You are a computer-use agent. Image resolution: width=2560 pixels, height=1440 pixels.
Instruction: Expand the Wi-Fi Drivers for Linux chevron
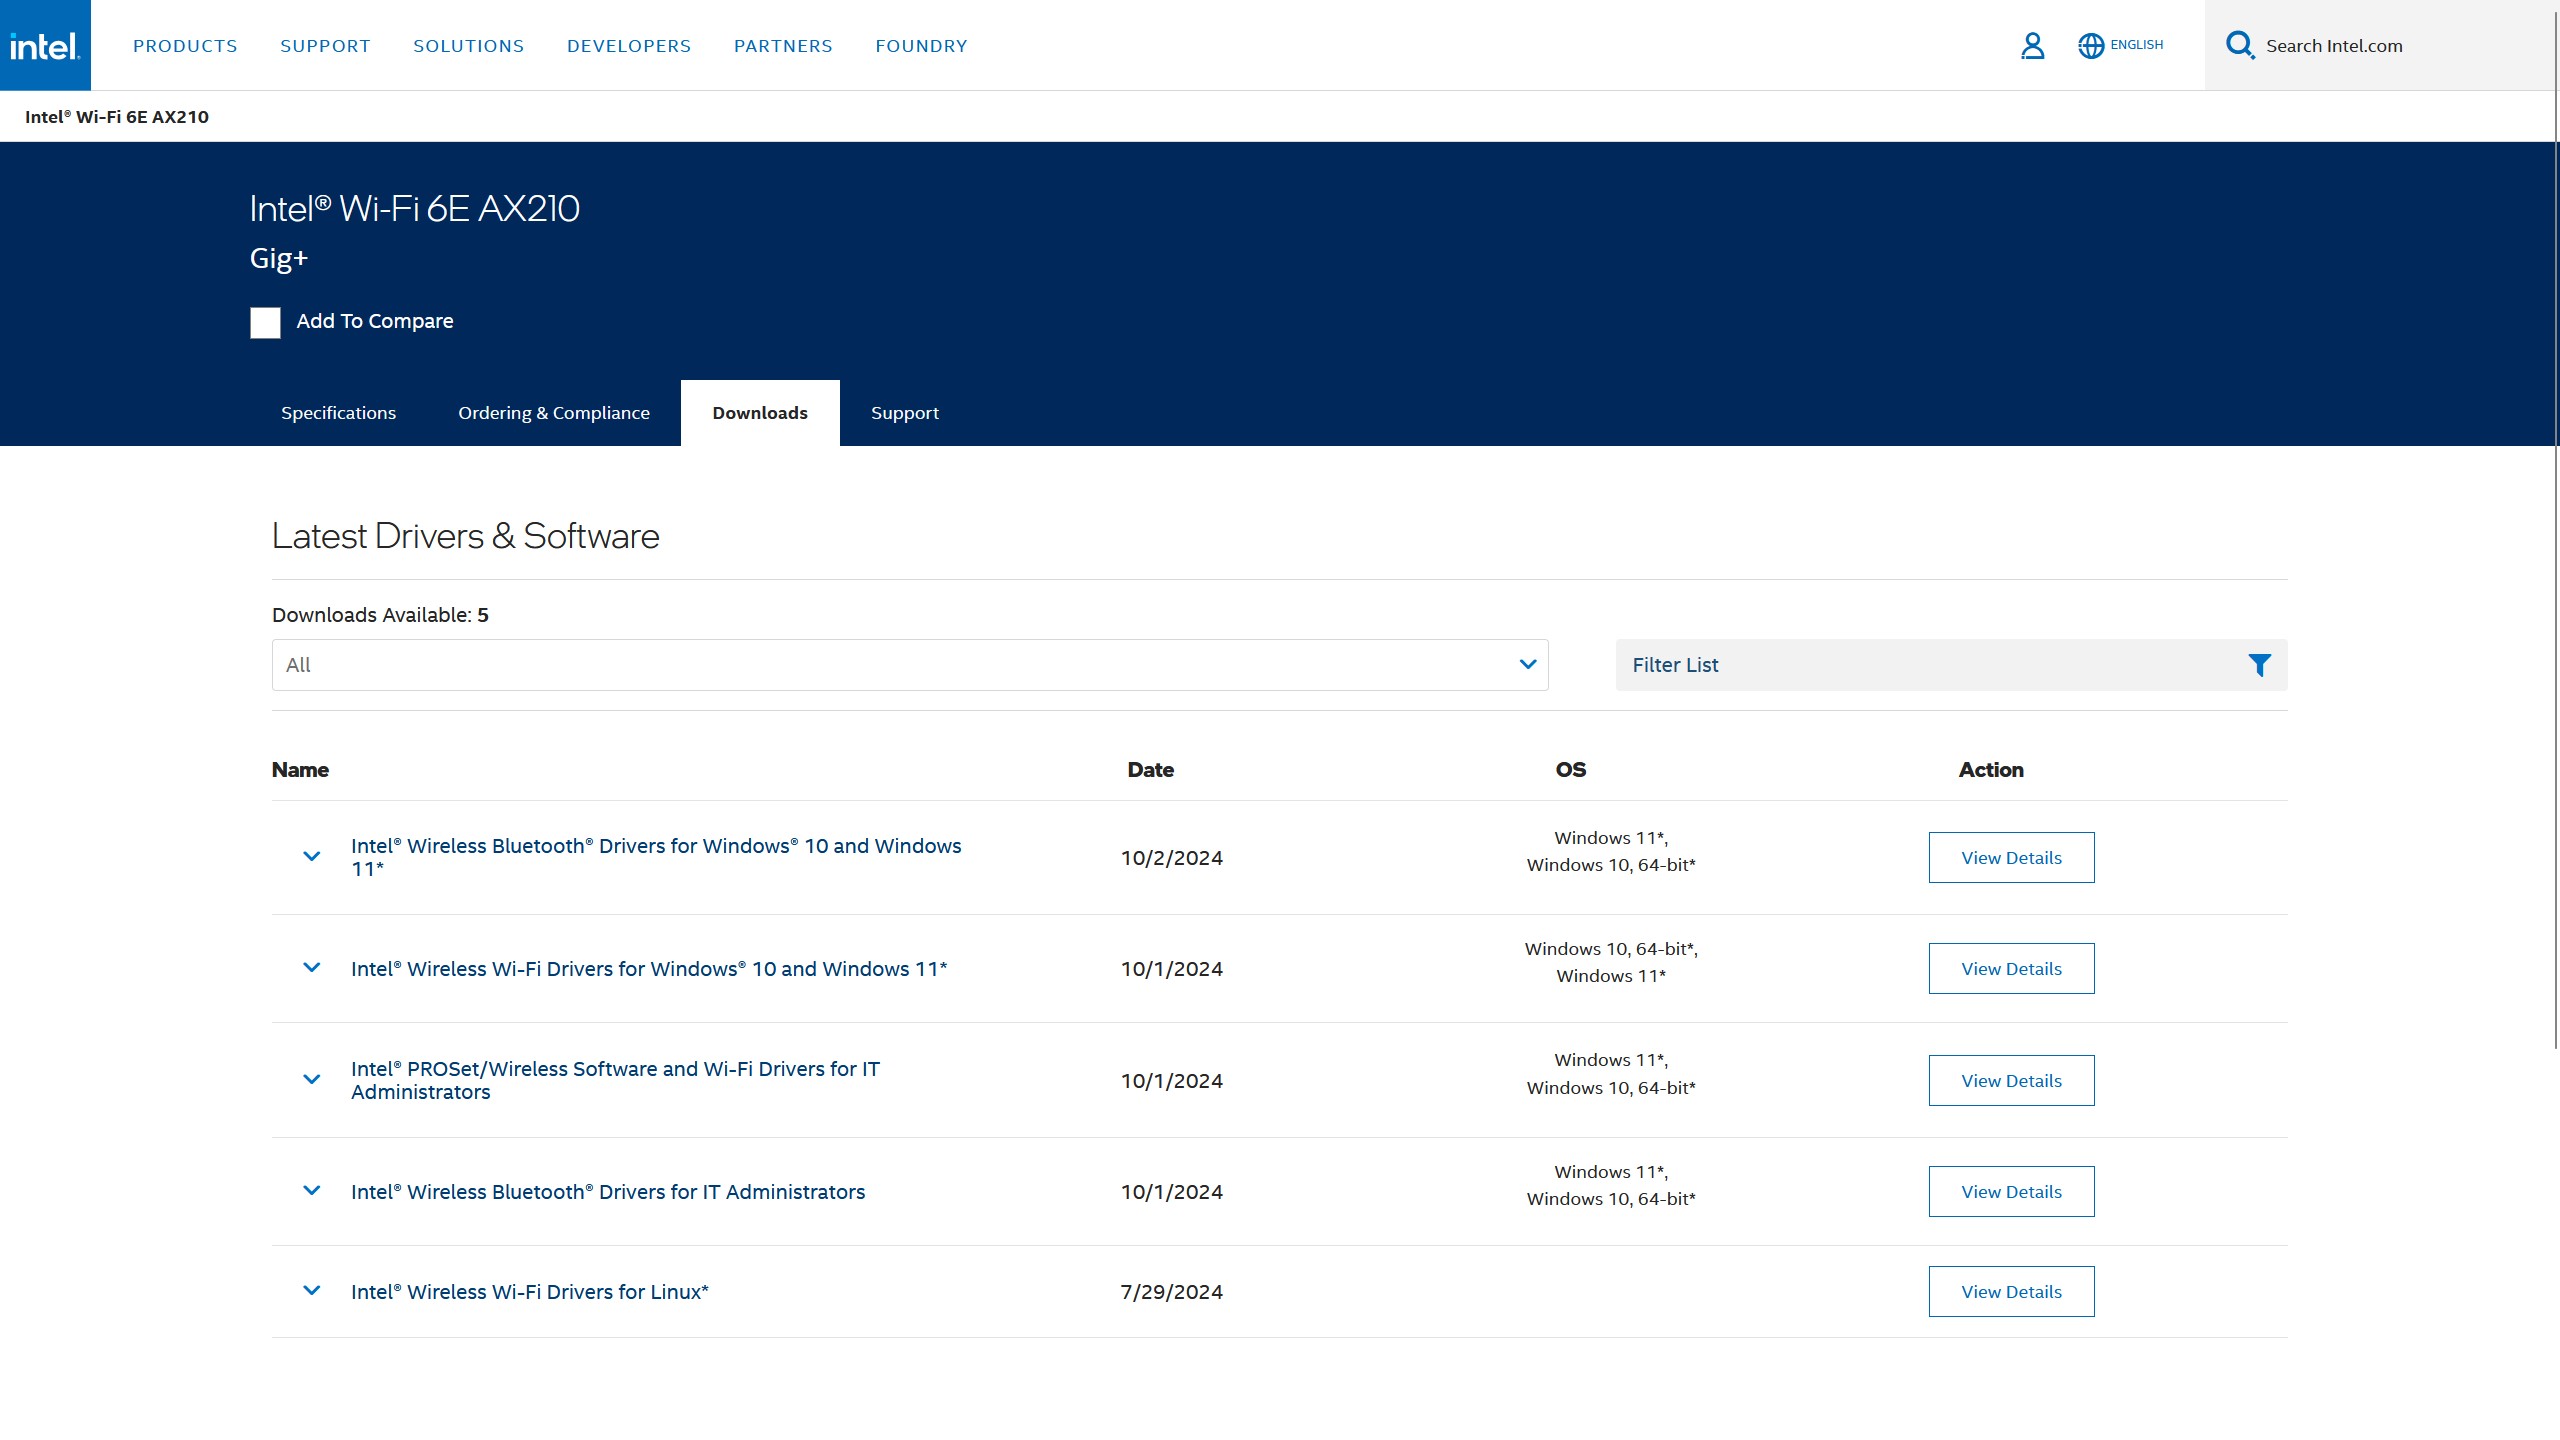[312, 1291]
